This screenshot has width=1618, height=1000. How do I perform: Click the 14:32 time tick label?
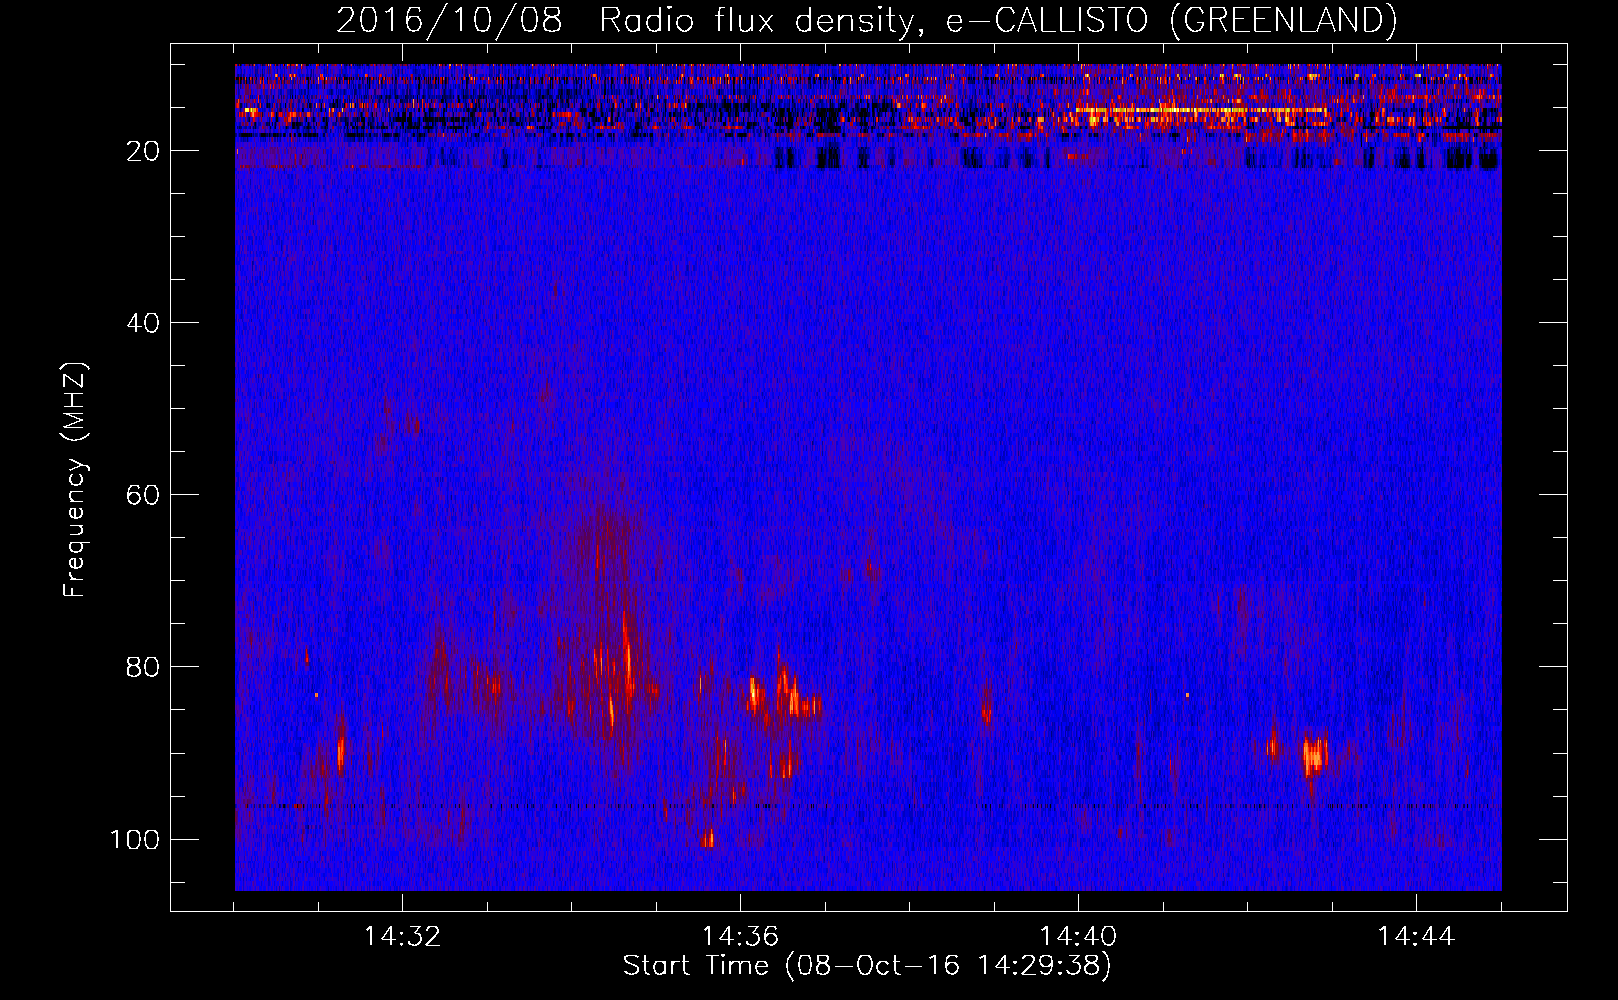click(x=402, y=937)
